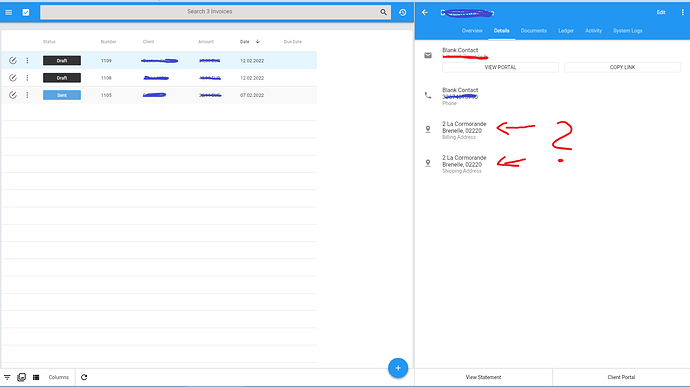The width and height of the screenshot is (690, 387).
Task: Click in the Search 3 Invoices field
Action: pyautogui.click(x=209, y=12)
